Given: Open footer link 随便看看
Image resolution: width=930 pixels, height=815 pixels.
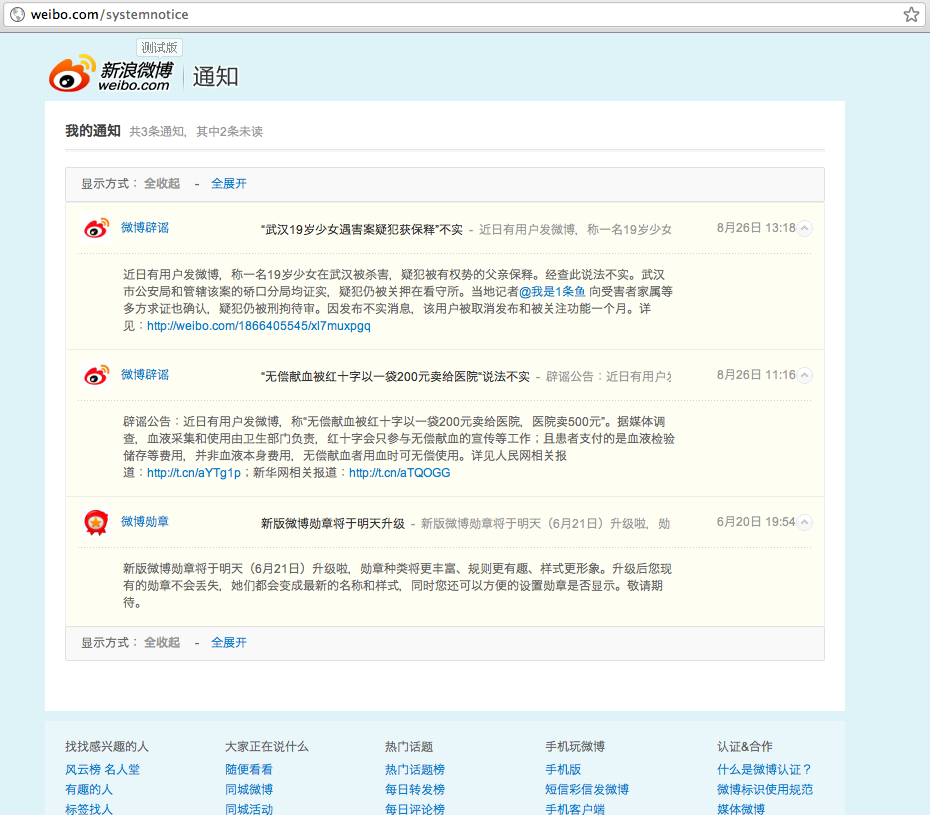Looking at the screenshot, I should tap(249, 770).
